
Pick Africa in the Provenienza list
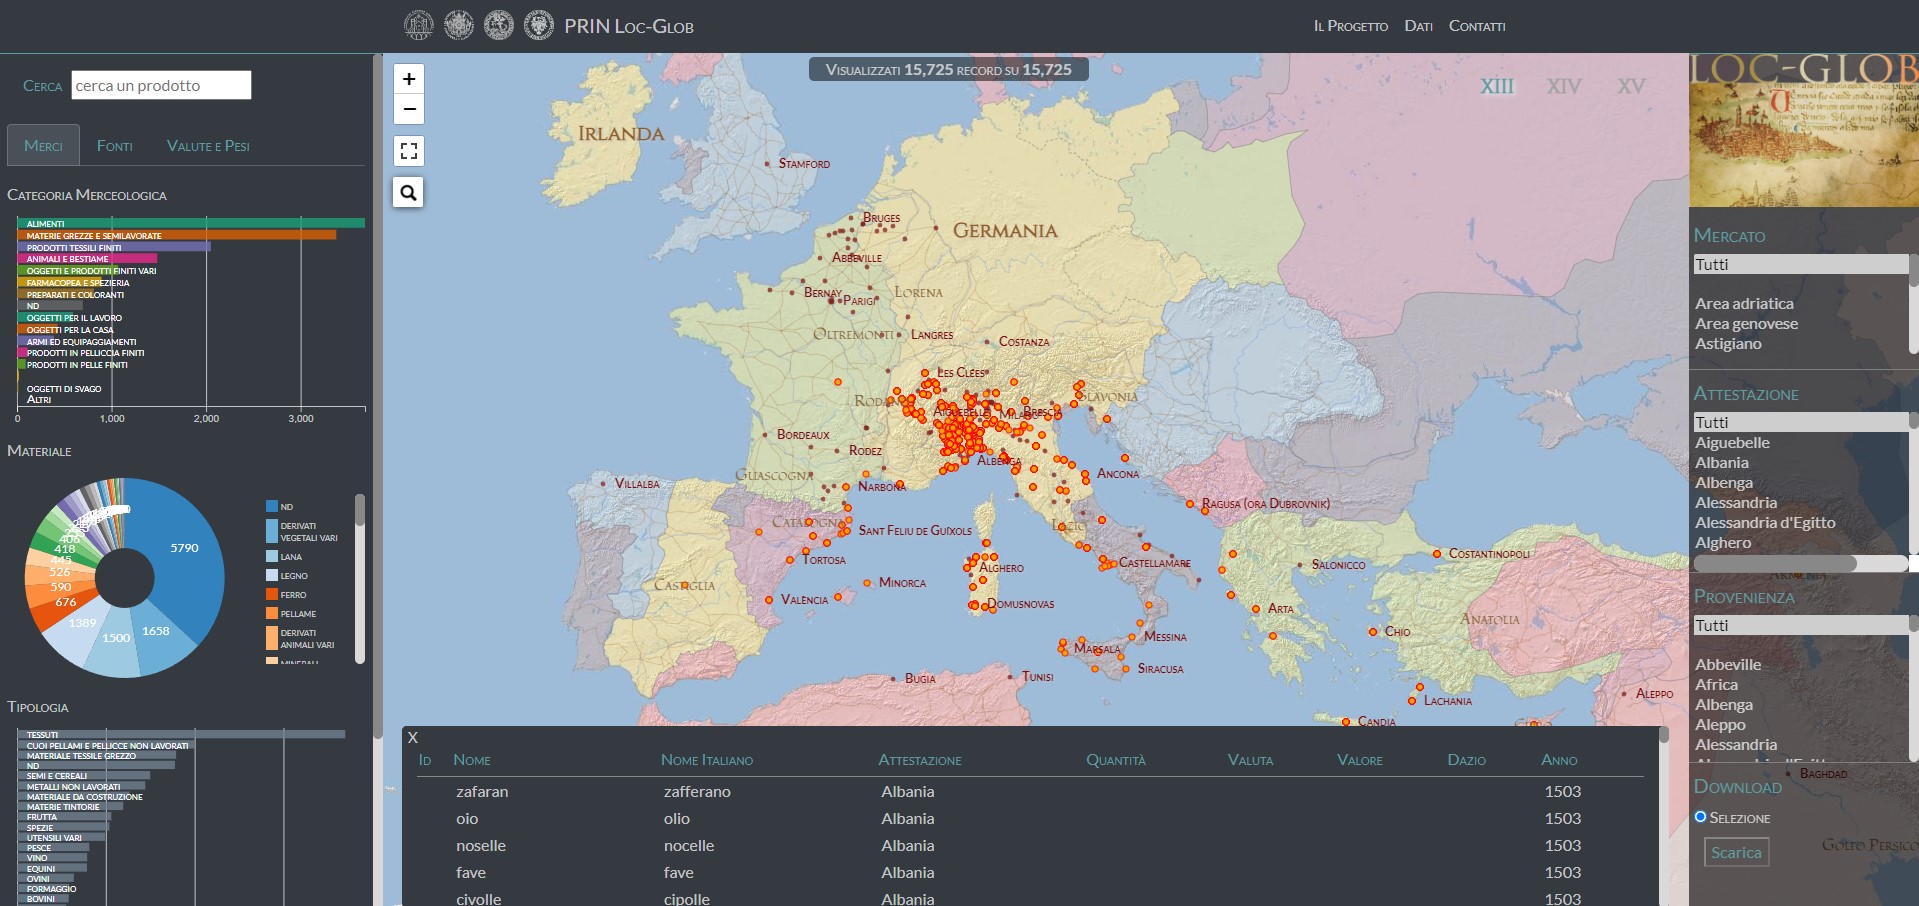(1716, 685)
